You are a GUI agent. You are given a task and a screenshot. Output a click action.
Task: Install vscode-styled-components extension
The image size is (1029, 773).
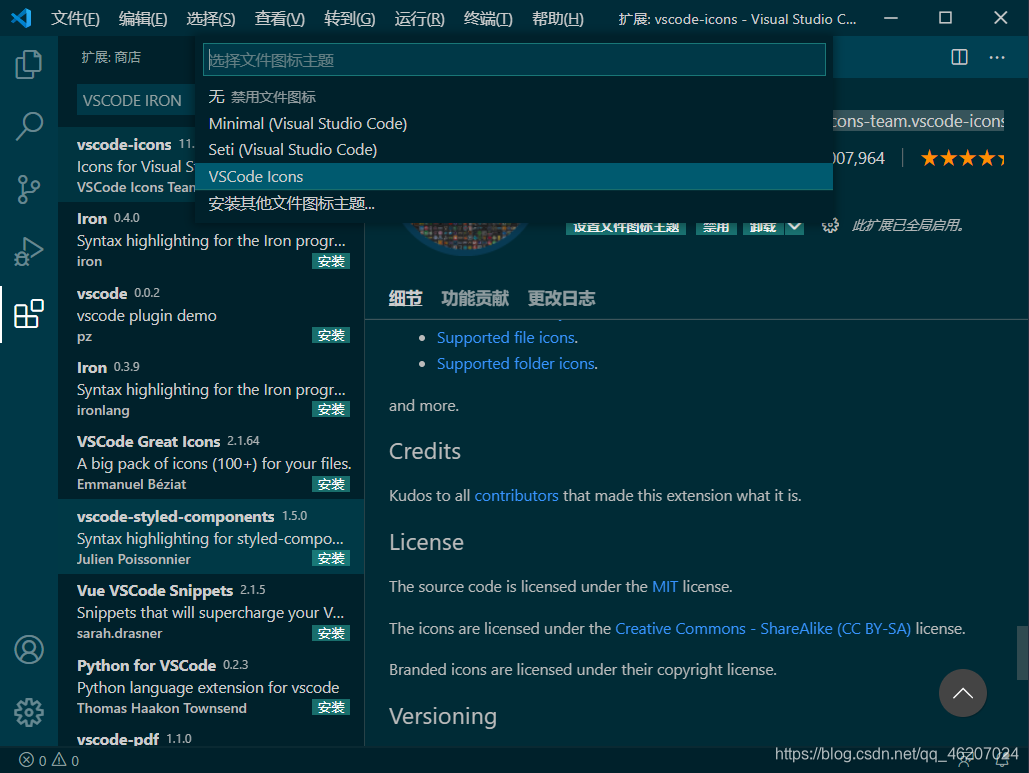331,558
